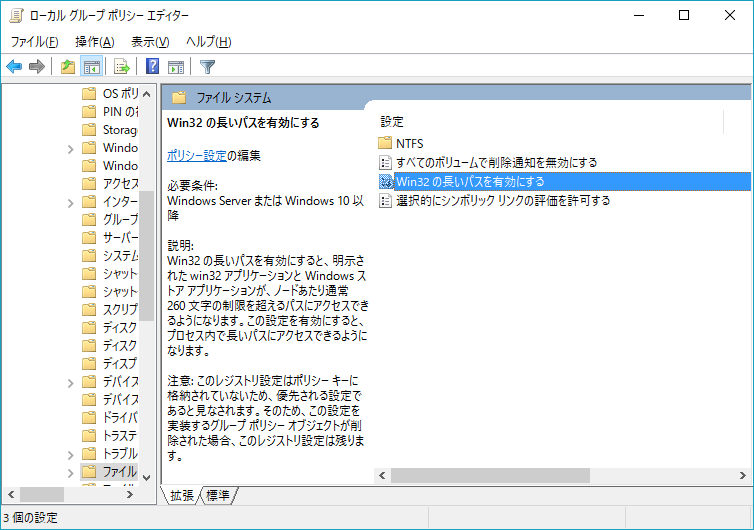Switch to the 標準 tab
The width and height of the screenshot is (754, 530).
(218, 495)
